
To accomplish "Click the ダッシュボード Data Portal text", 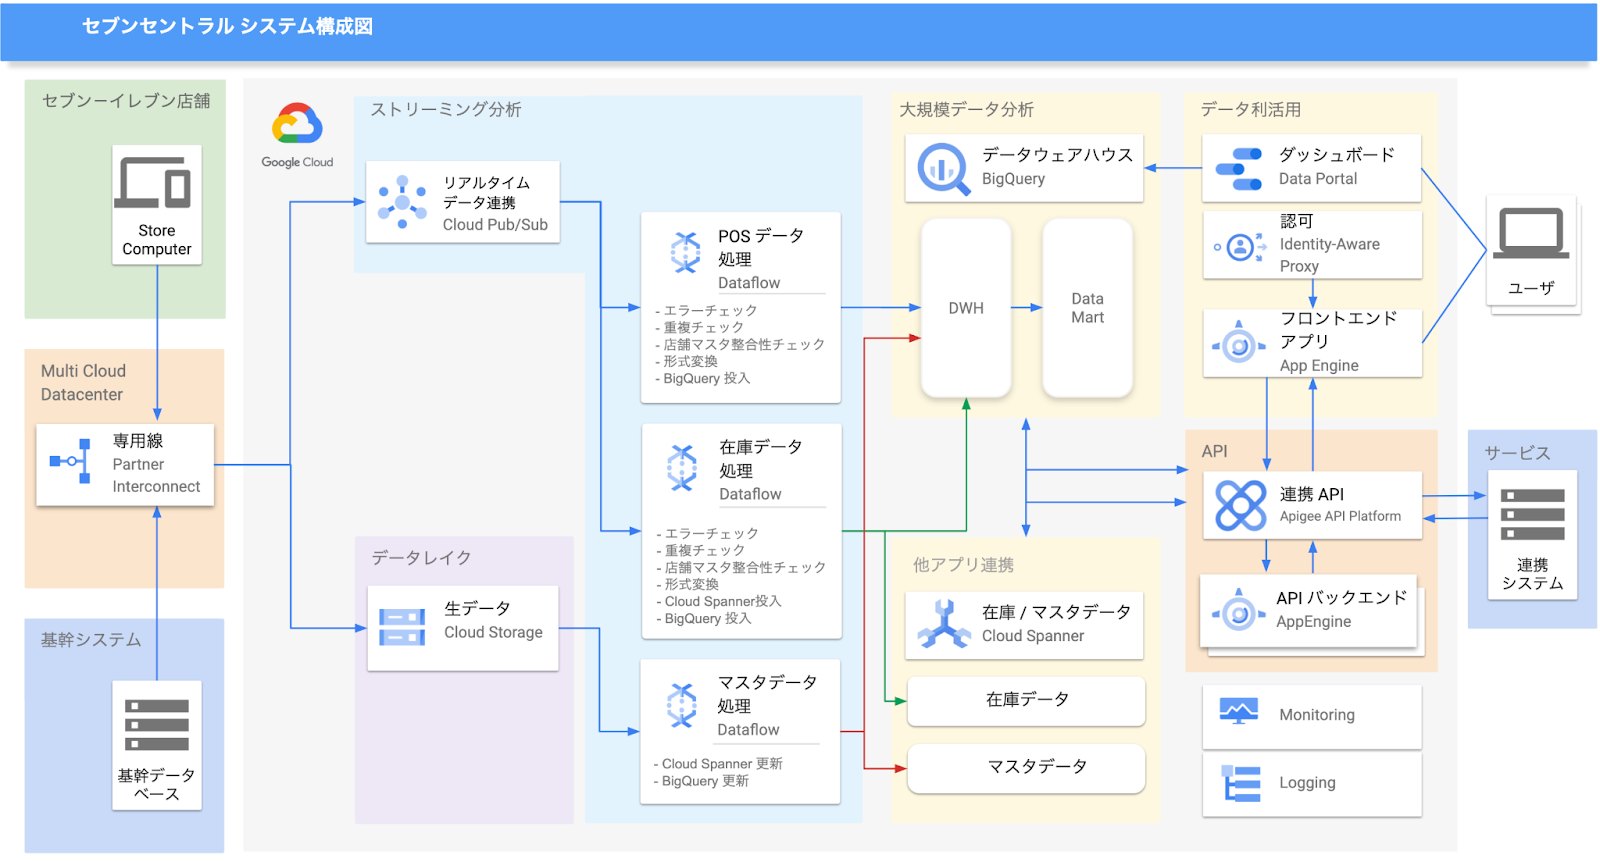I will [1337, 166].
